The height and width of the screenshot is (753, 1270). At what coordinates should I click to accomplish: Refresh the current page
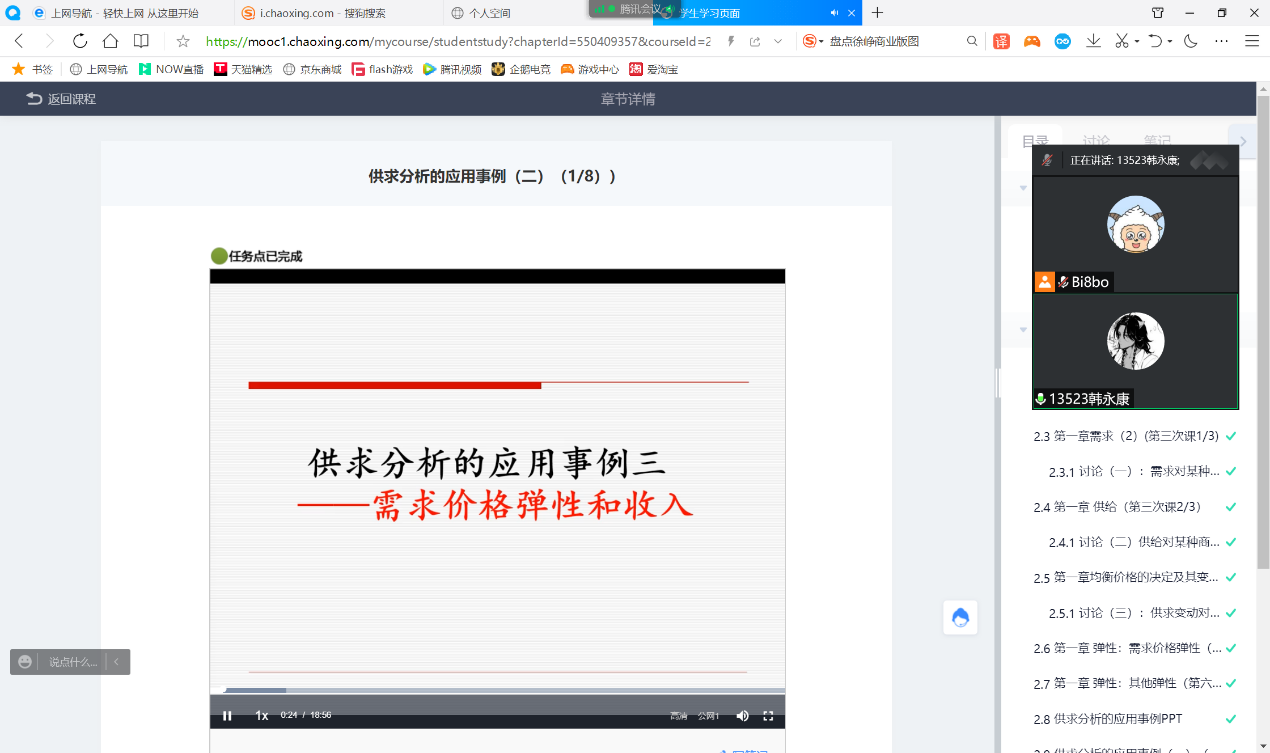click(x=80, y=41)
